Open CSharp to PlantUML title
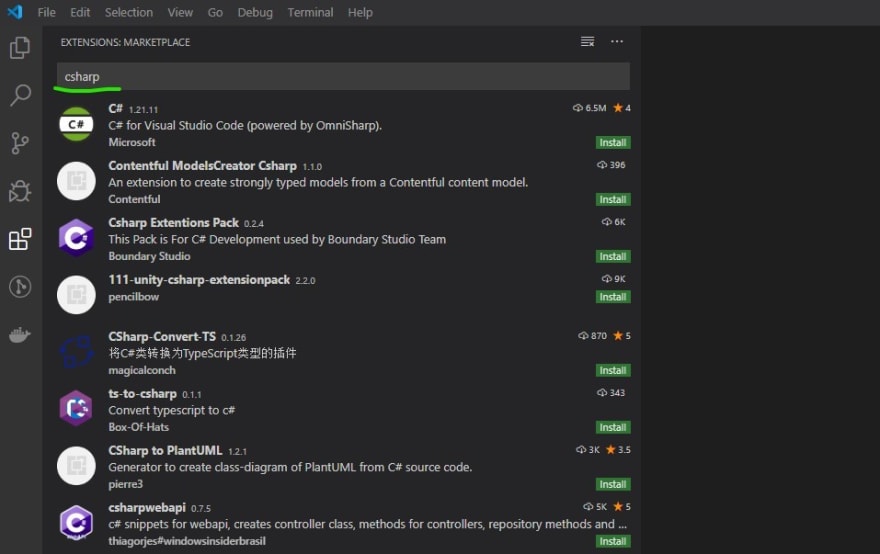 coord(166,450)
